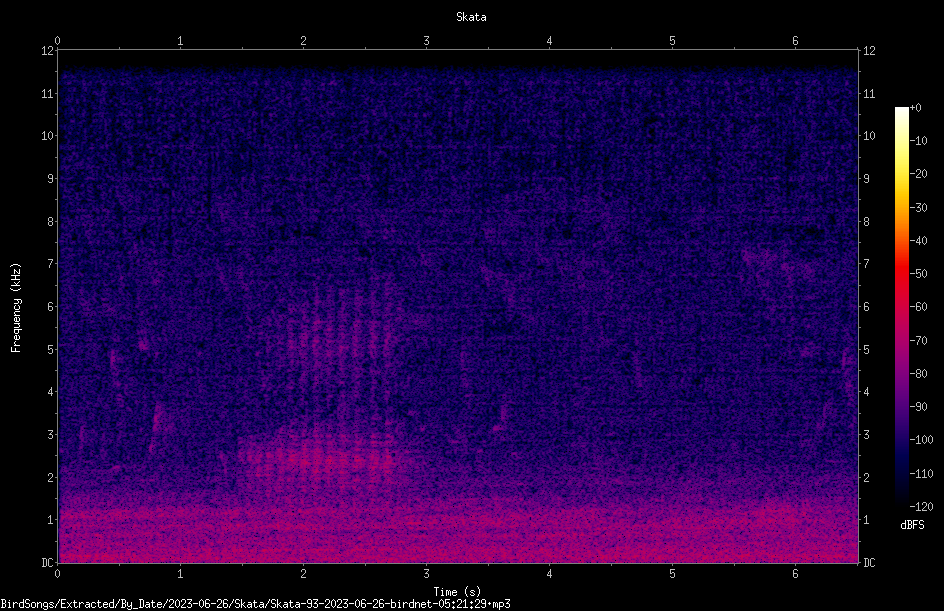Viewport: 944px width, 611px height.
Task: Click the "-50" label on the color scale
Action: [x=918, y=274]
